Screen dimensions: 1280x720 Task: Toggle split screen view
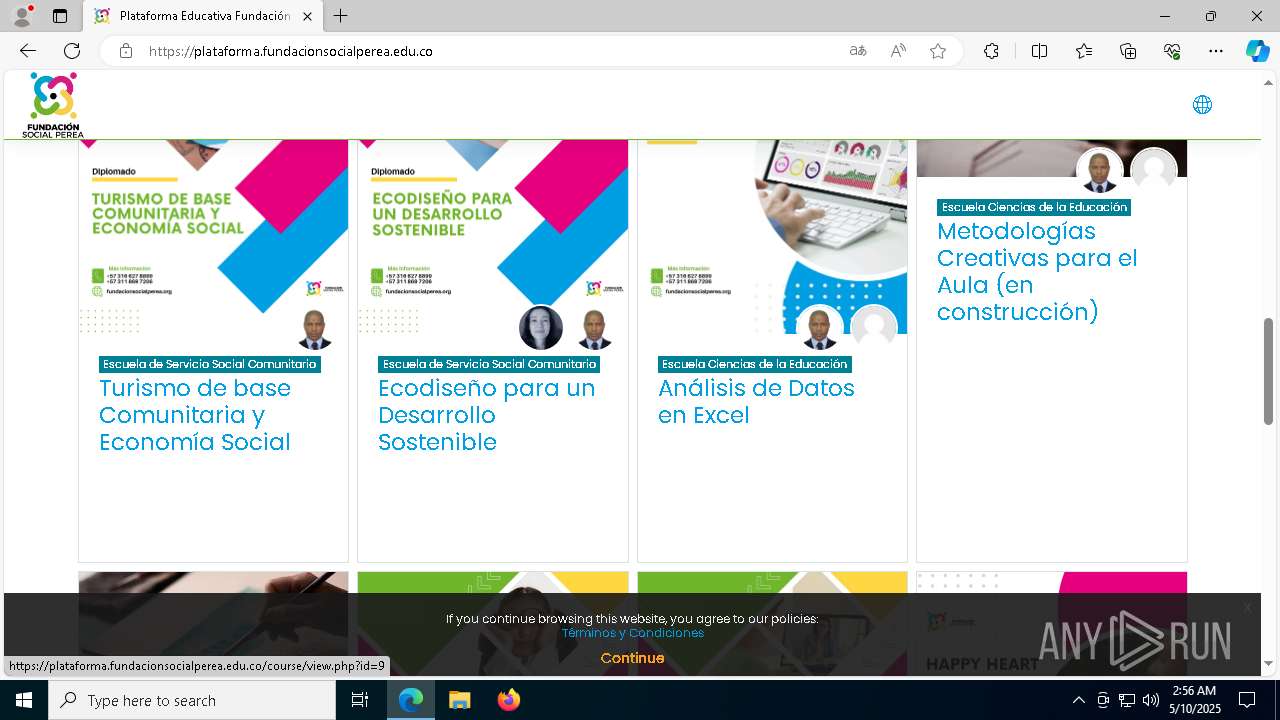click(1039, 51)
